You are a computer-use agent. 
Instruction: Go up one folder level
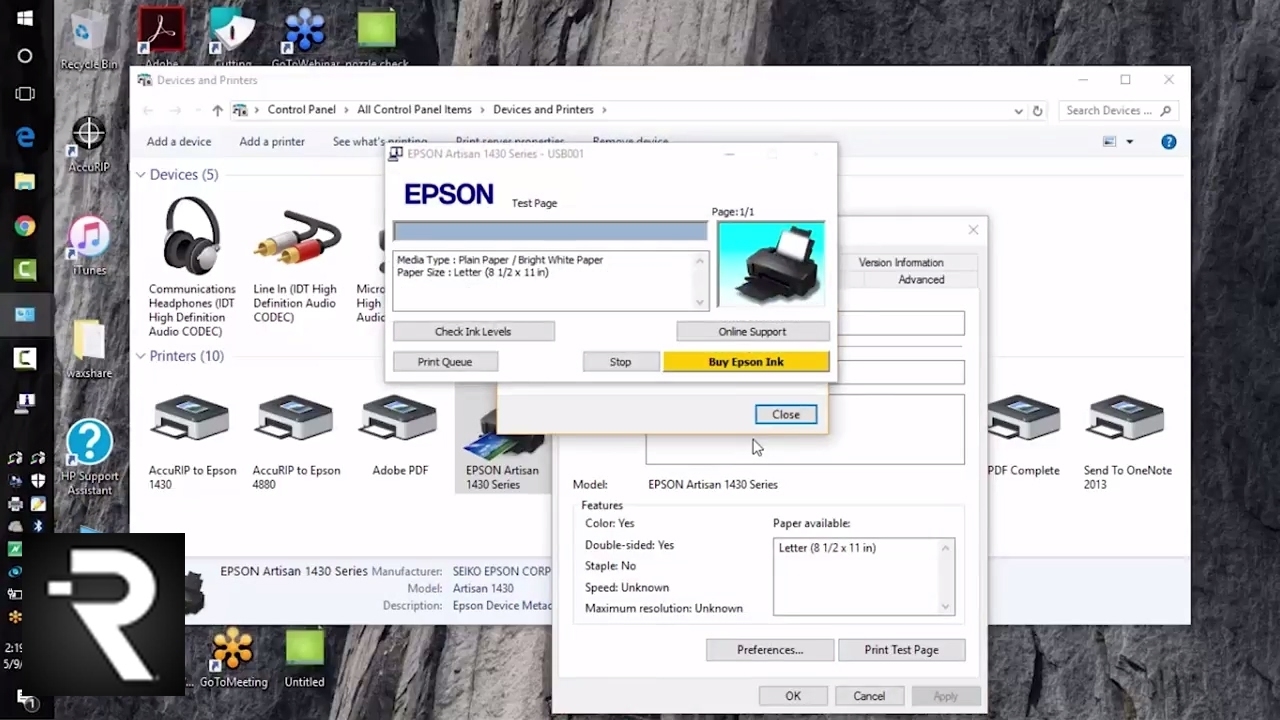(x=217, y=110)
